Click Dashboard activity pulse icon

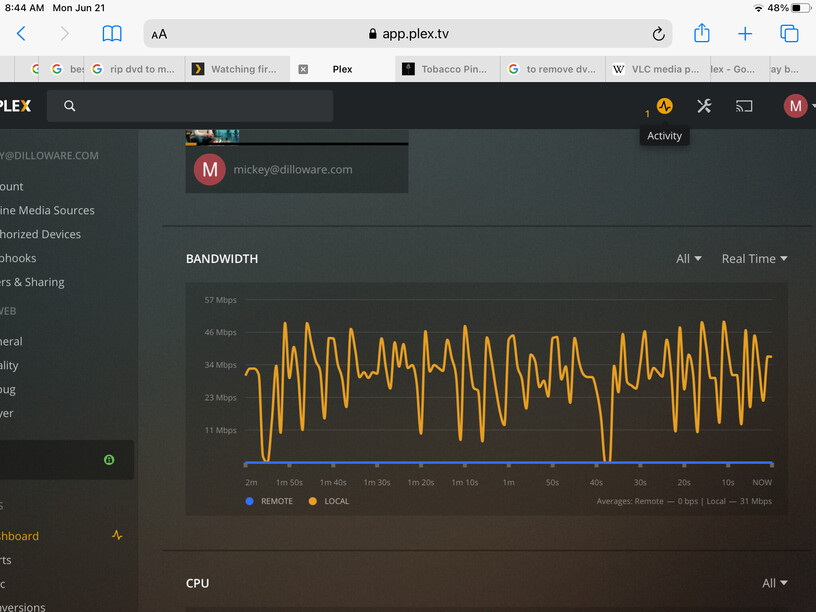(x=117, y=535)
